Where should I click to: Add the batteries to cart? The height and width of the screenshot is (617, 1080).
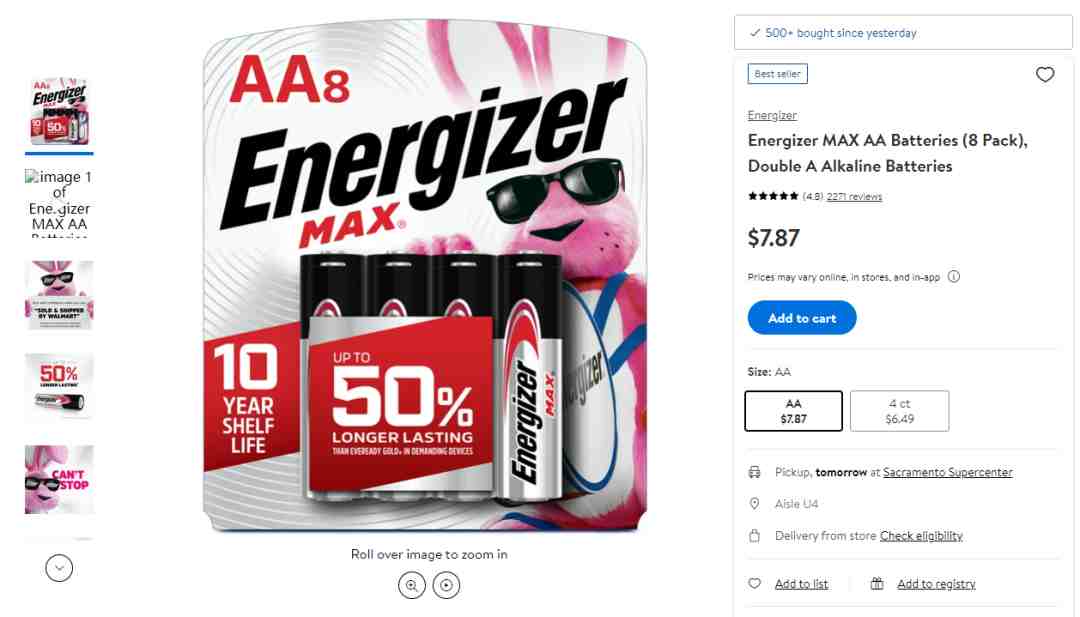(x=802, y=318)
